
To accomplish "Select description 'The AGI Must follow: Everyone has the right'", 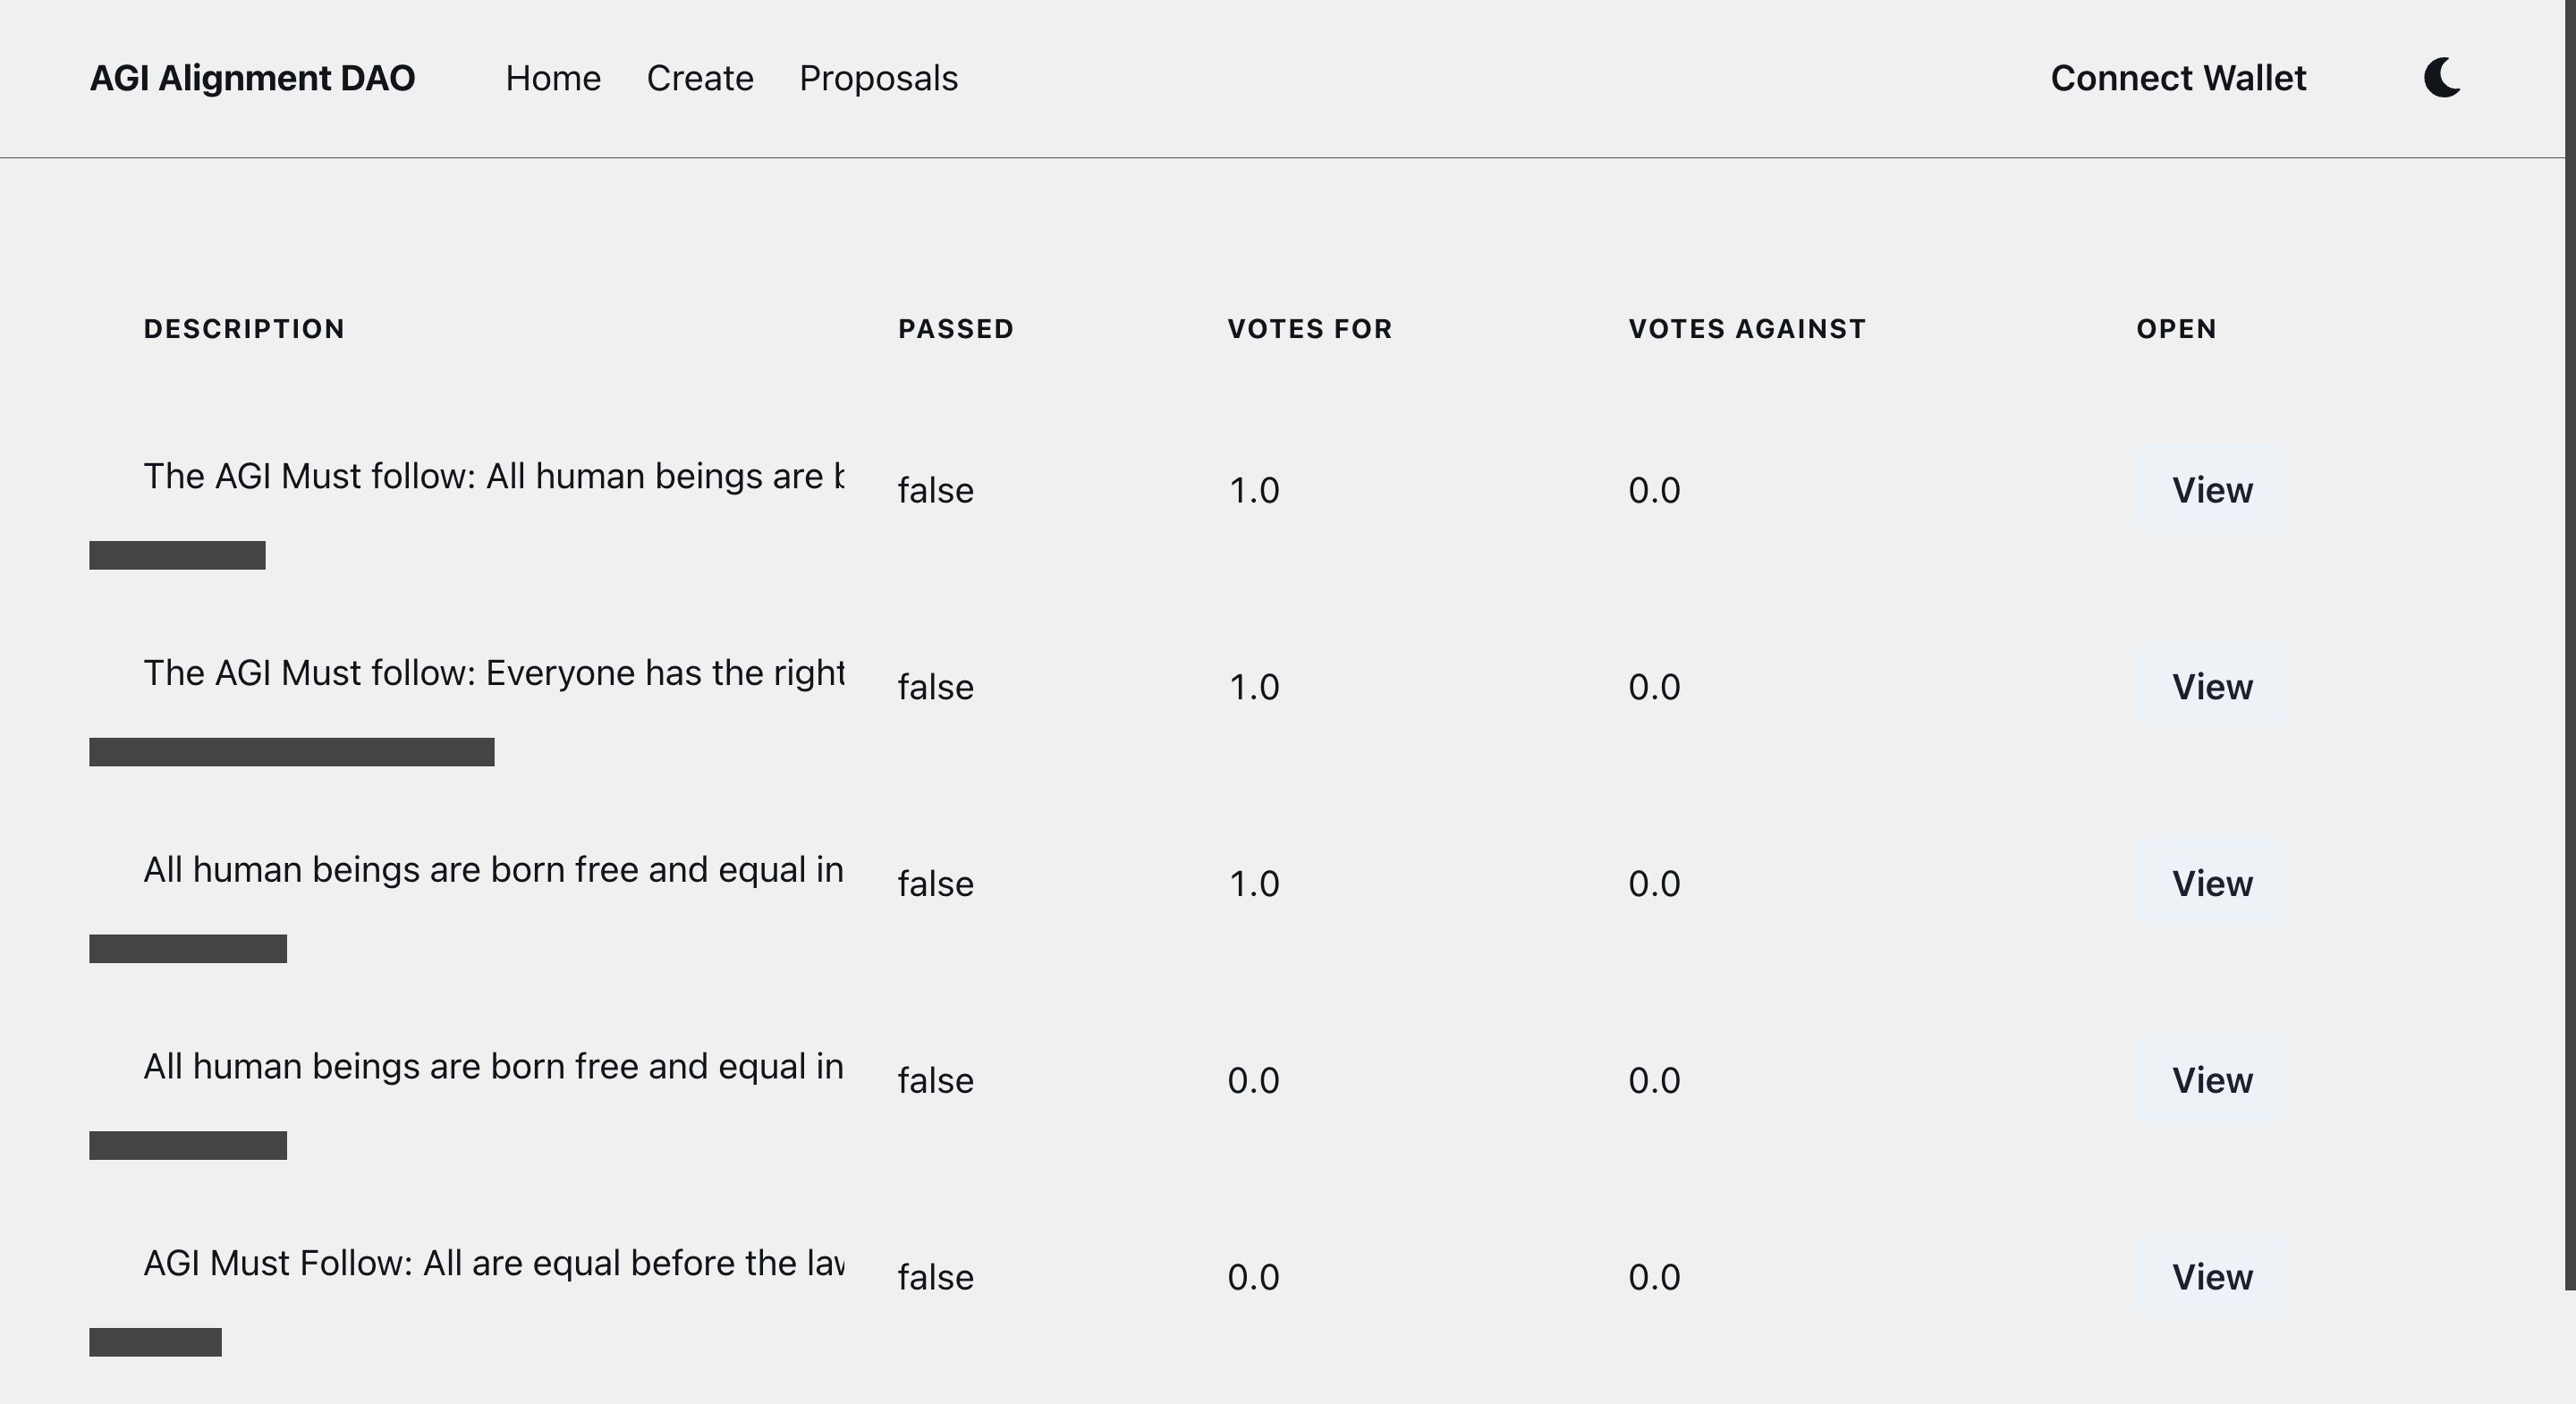I will point(494,673).
